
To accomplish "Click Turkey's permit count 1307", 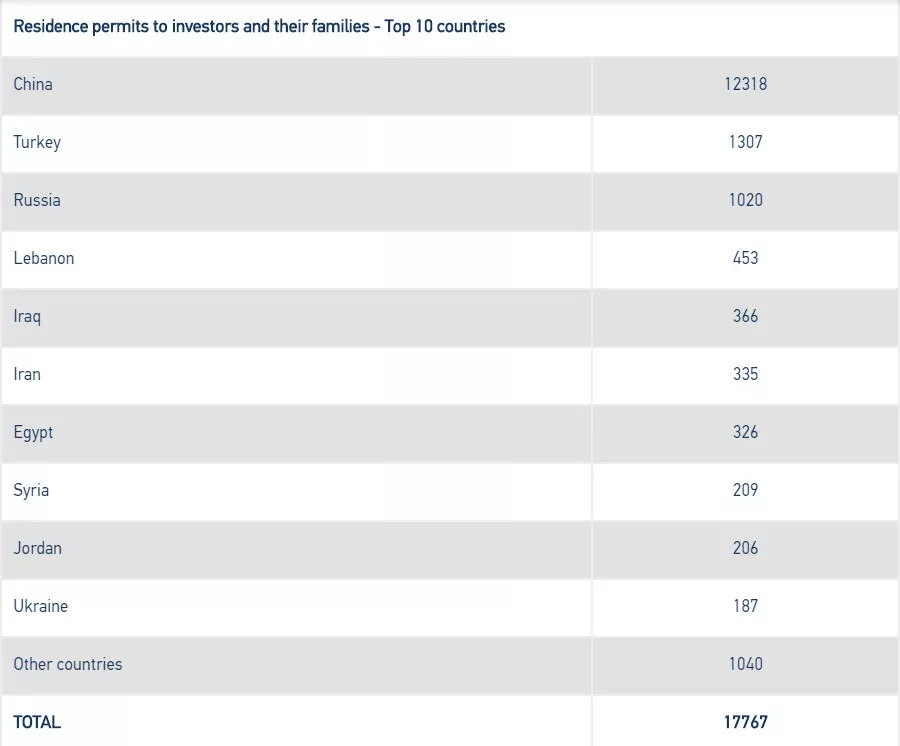I will click(x=745, y=142).
